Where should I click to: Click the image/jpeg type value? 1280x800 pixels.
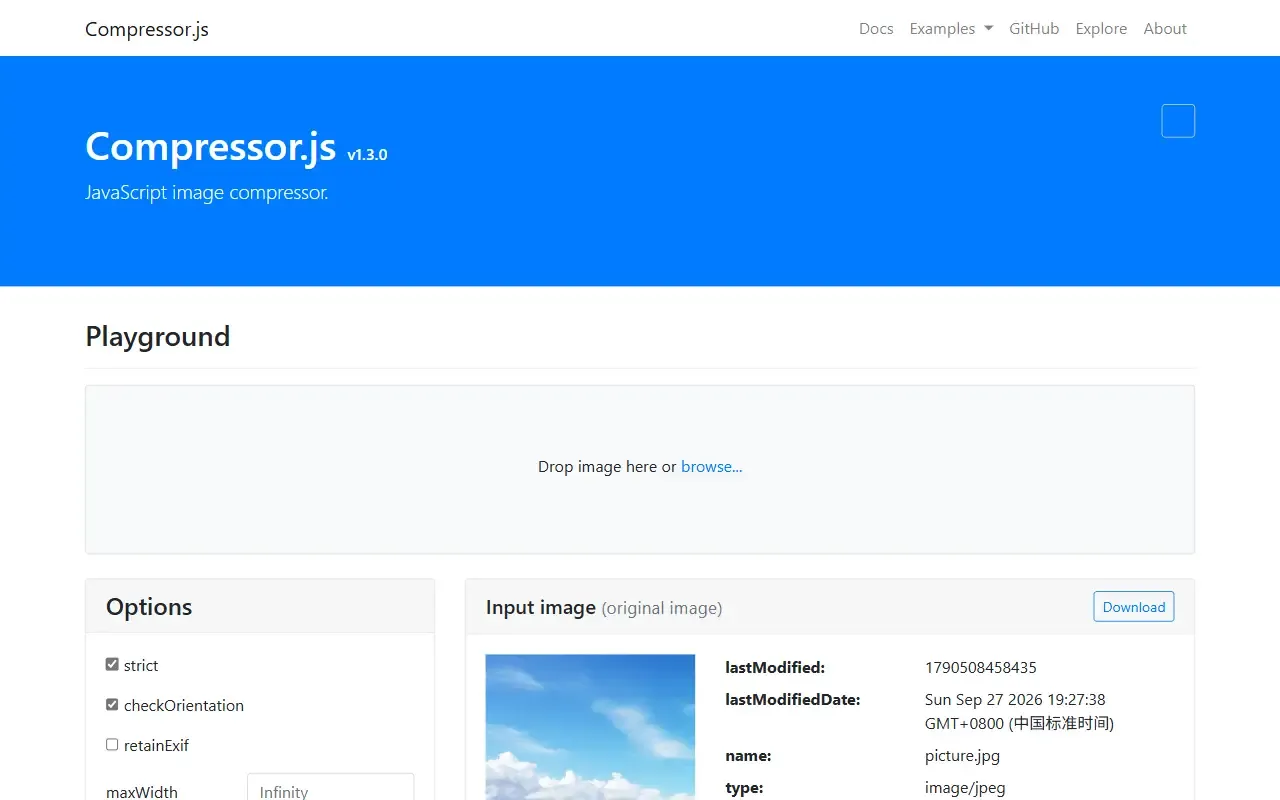click(x=965, y=788)
